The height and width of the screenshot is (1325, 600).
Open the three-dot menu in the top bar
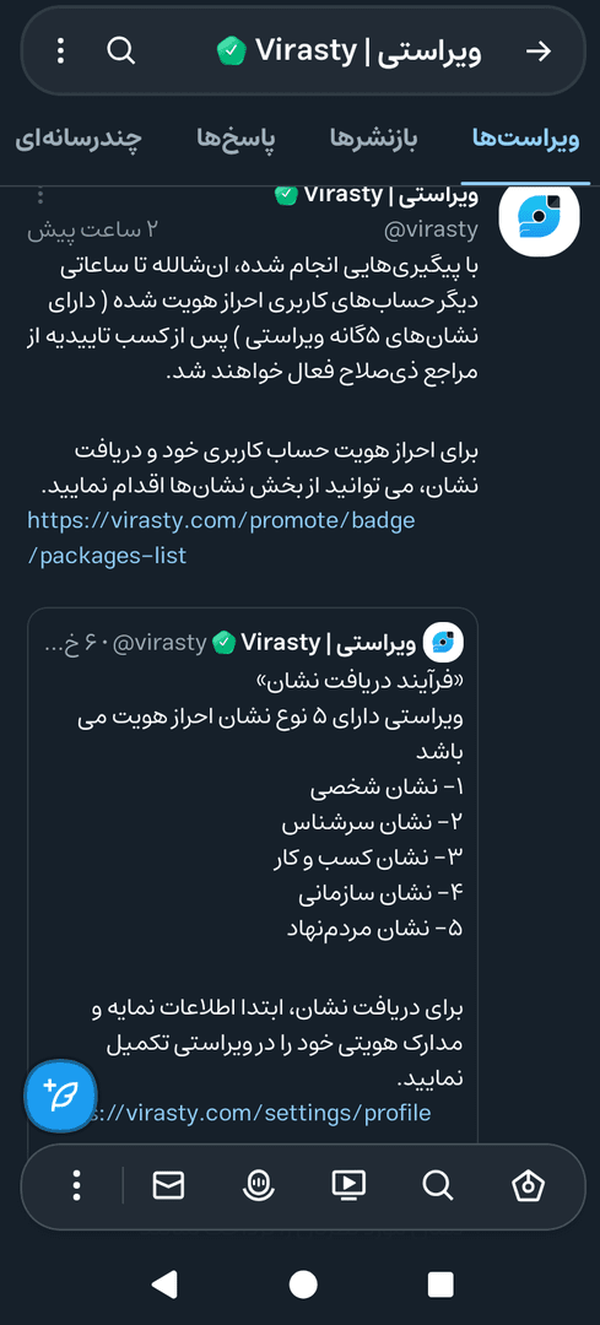[x=61, y=51]
